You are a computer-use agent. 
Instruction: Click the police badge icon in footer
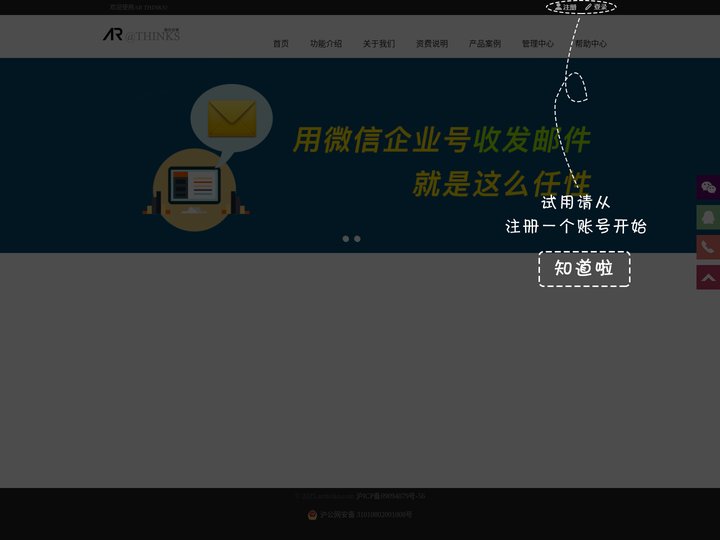pos(312,515)
